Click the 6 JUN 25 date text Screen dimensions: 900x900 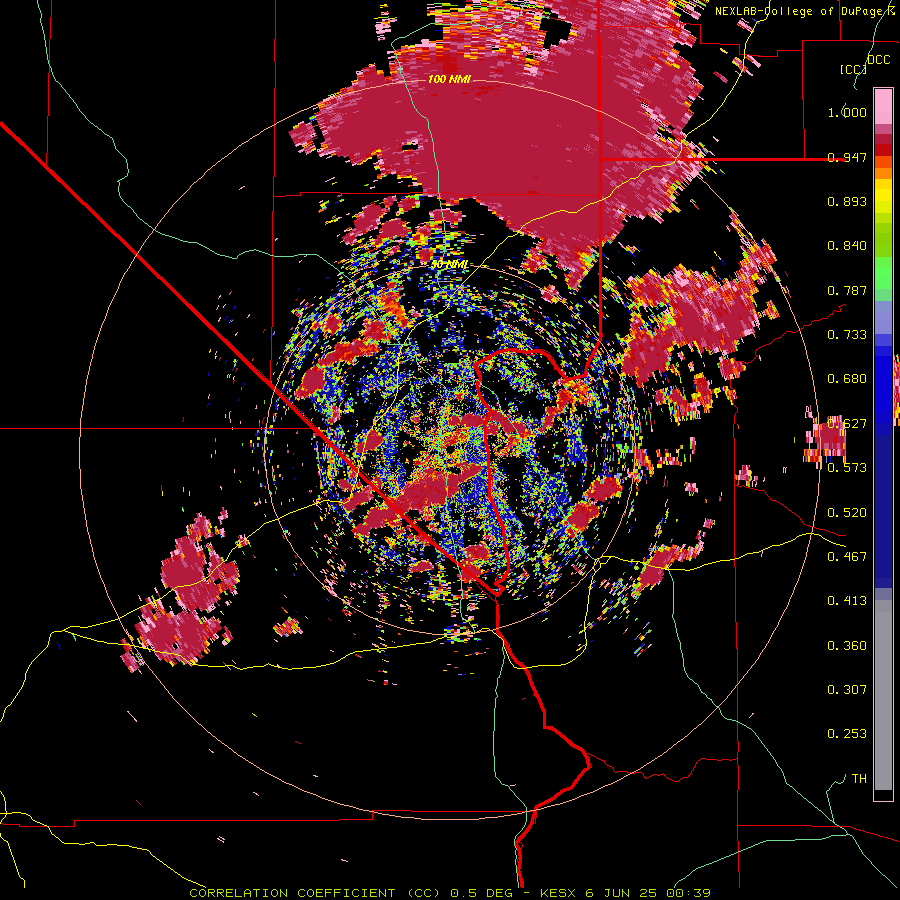tap(622, 893)
